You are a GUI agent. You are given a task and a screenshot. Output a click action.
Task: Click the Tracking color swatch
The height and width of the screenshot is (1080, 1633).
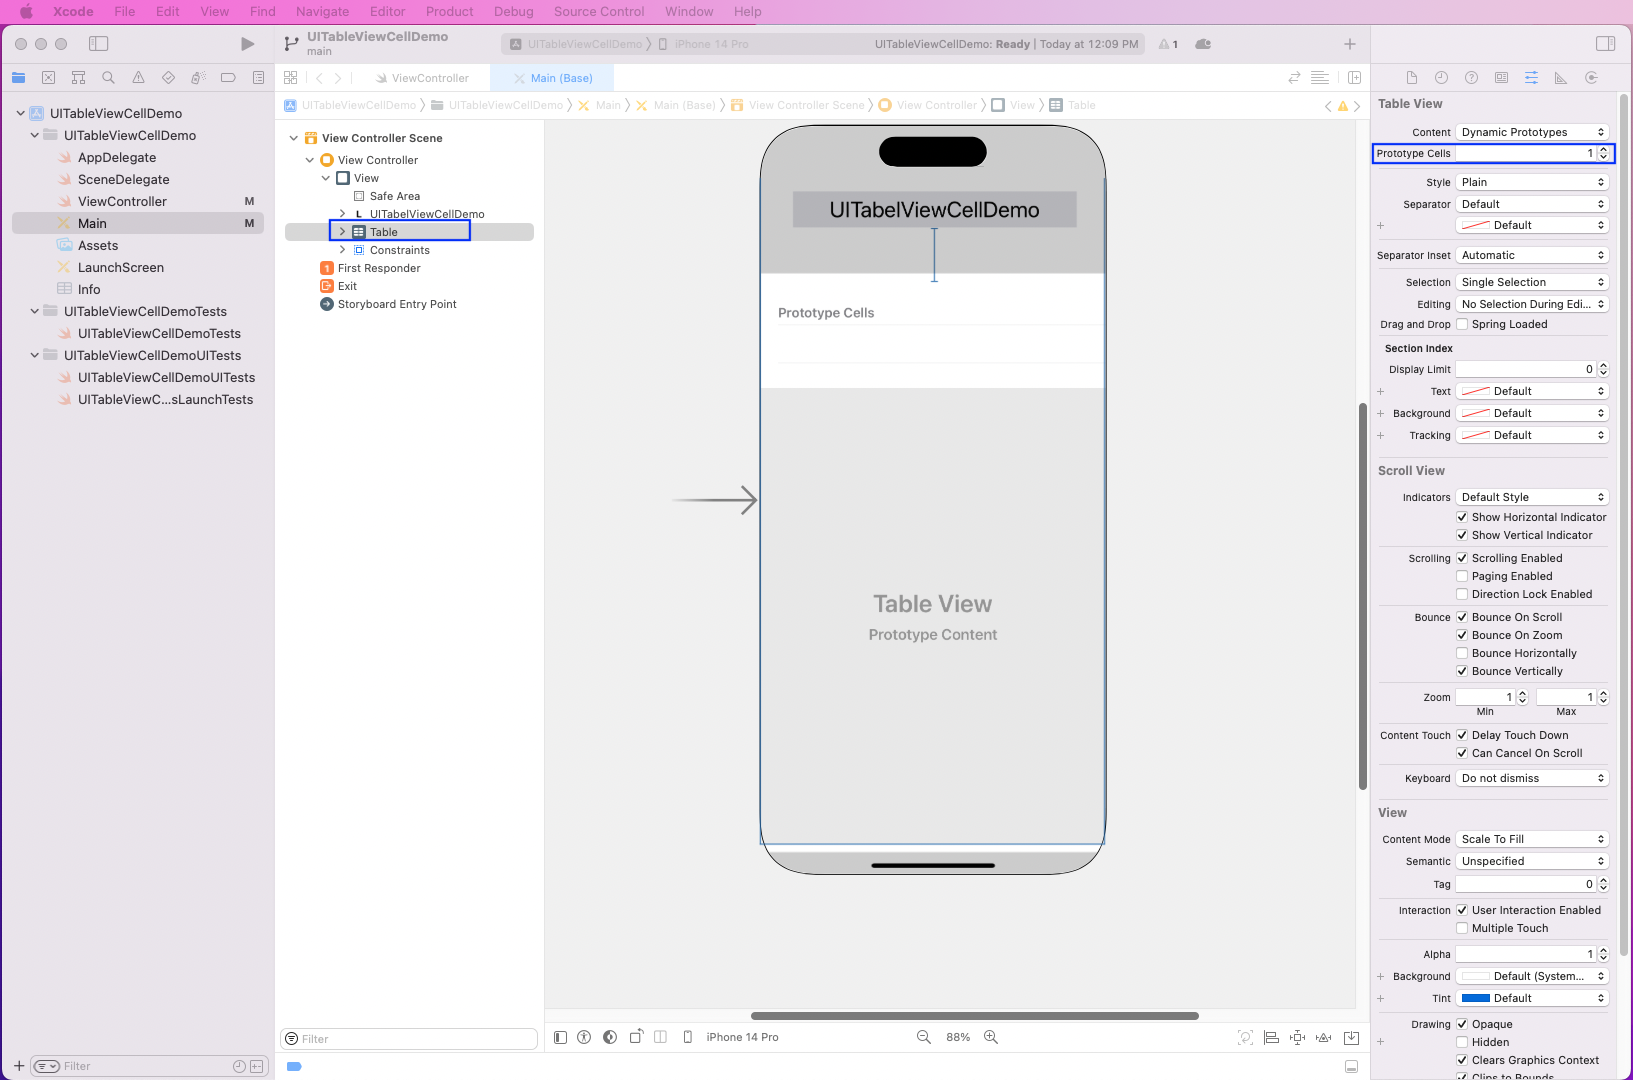[1476, 435]
